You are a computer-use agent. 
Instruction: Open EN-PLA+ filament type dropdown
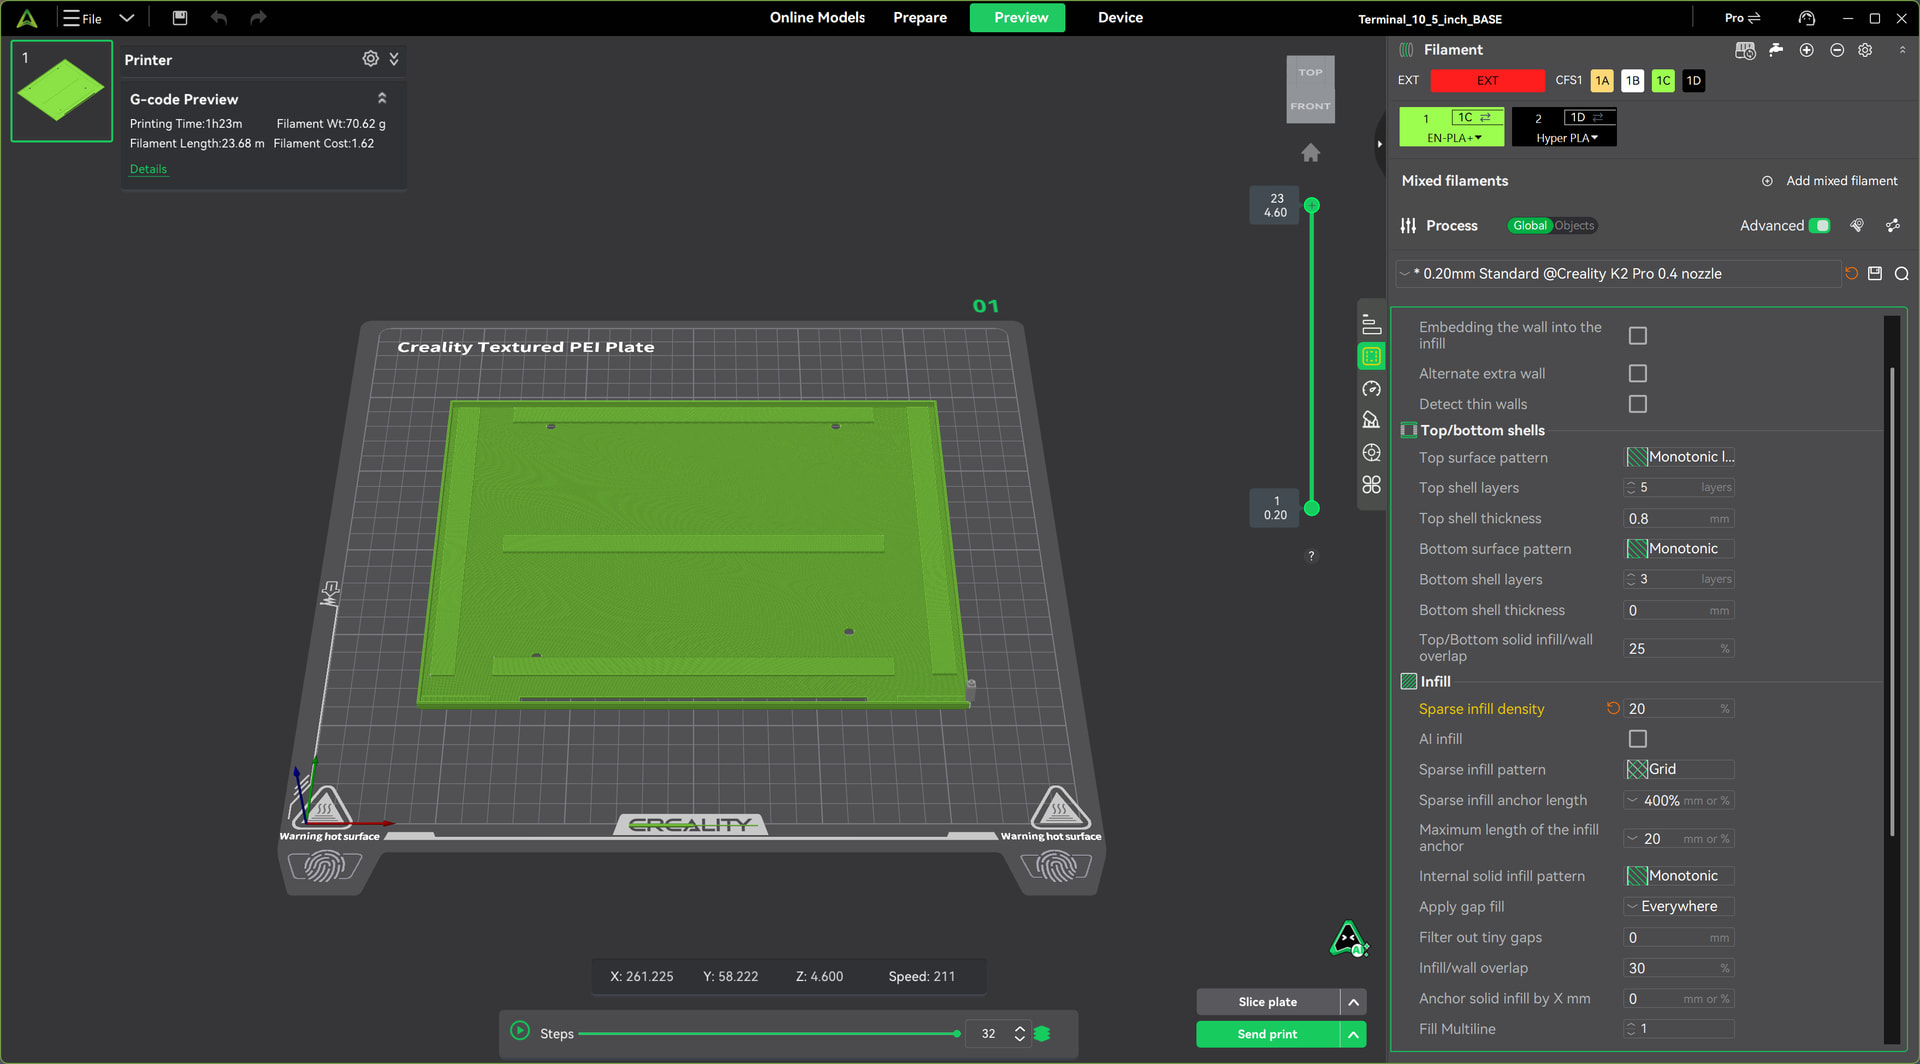(x=1454, y=138)
